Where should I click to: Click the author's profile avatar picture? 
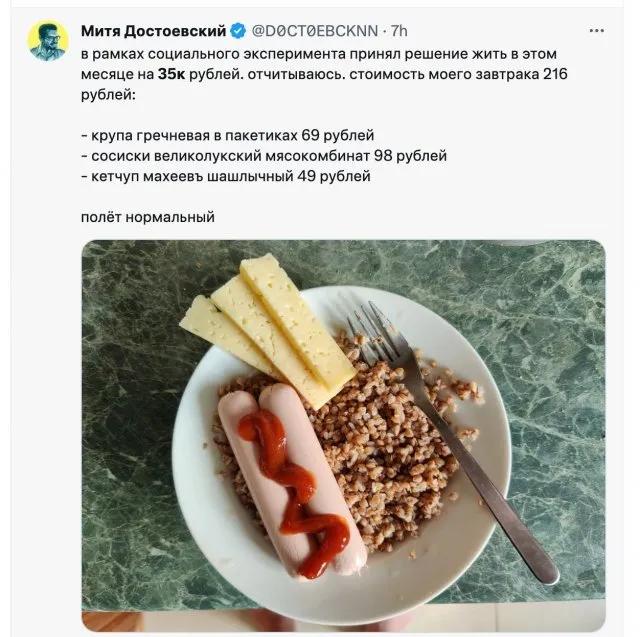coord(48,41)
